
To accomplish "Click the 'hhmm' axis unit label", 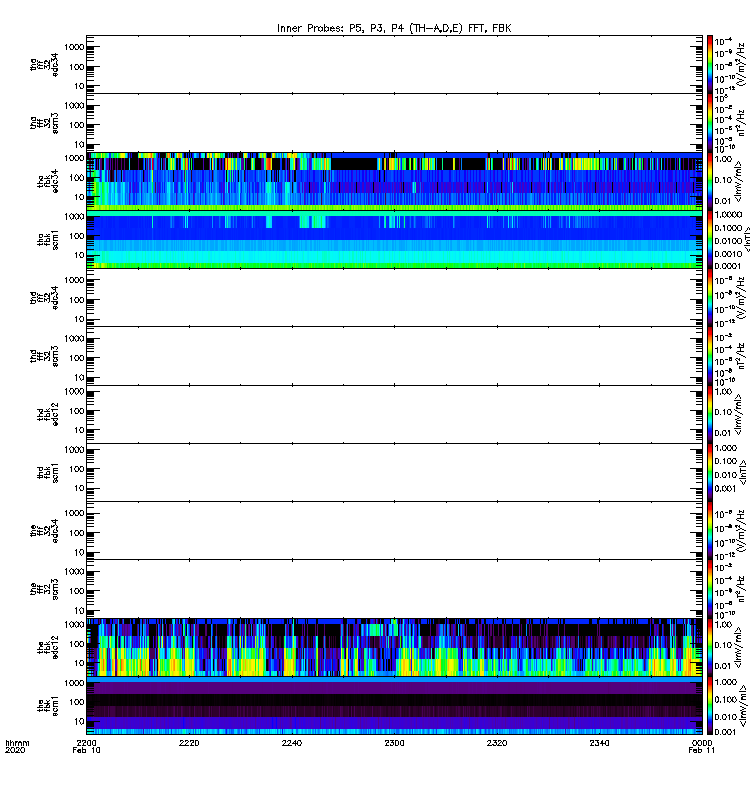I will point(17,743).
